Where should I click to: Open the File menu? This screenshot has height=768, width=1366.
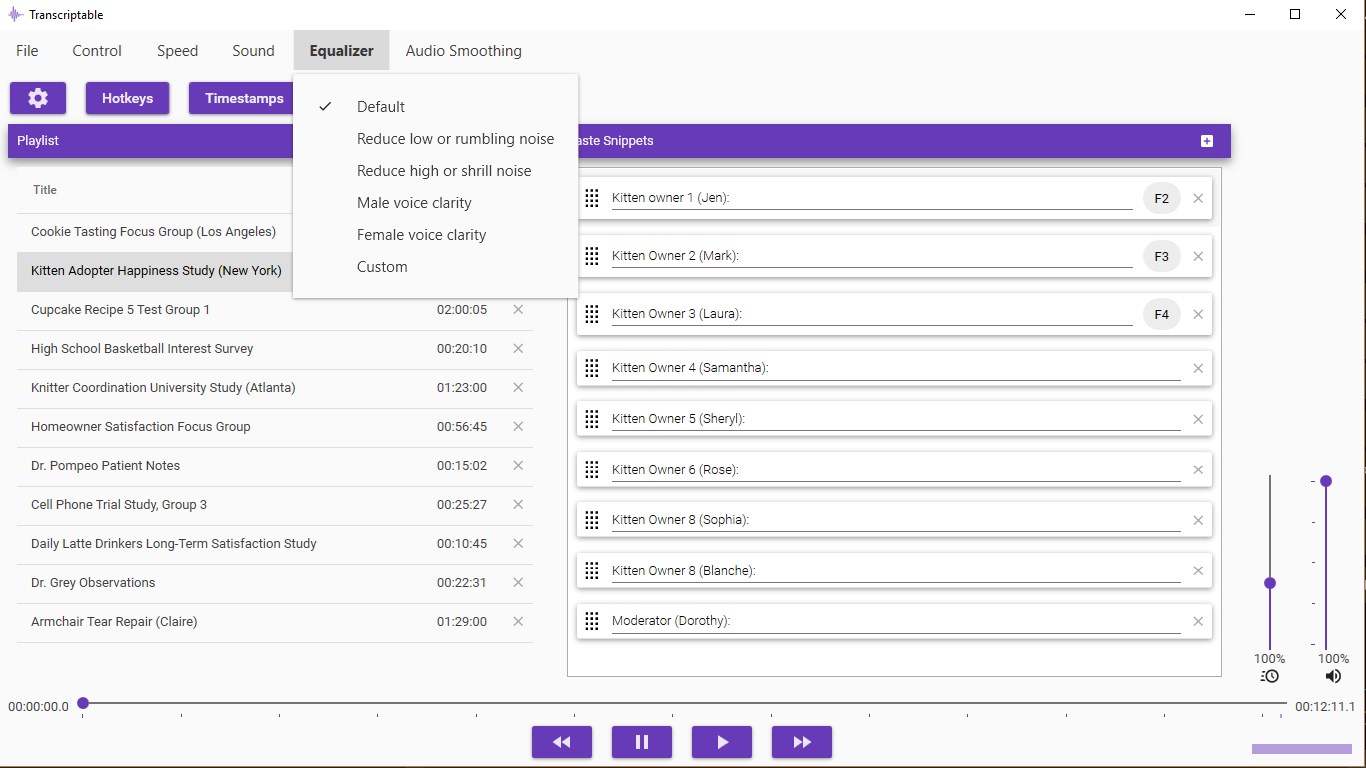pos(27,51)
